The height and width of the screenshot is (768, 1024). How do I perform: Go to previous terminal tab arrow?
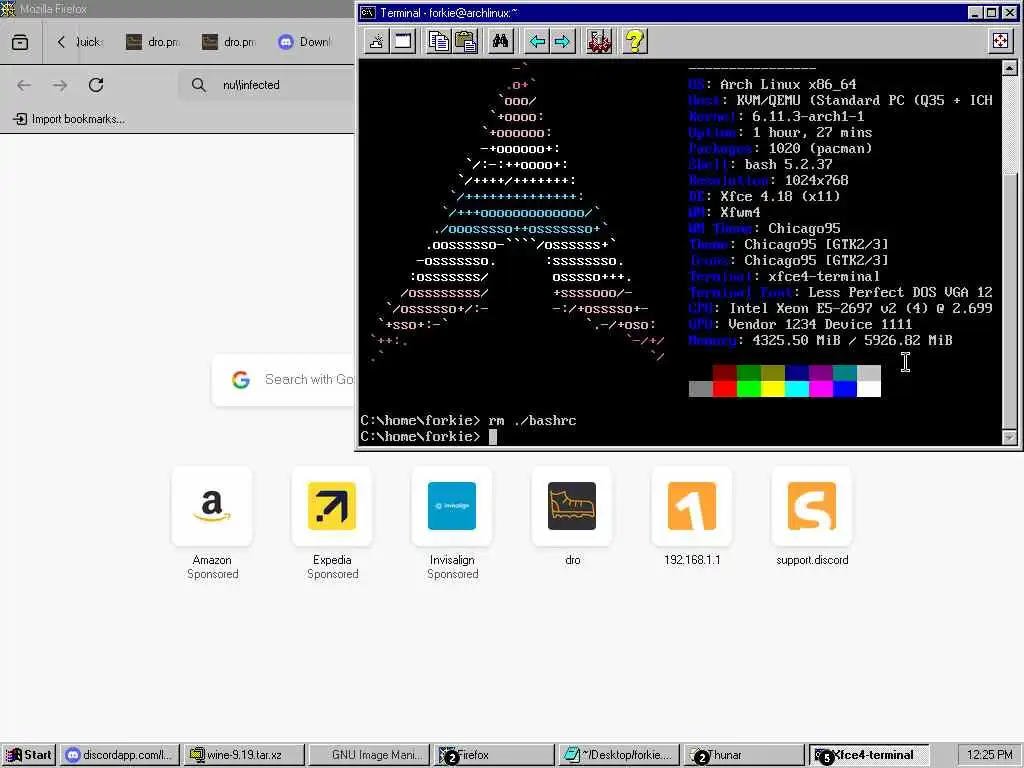pos(537,42)
